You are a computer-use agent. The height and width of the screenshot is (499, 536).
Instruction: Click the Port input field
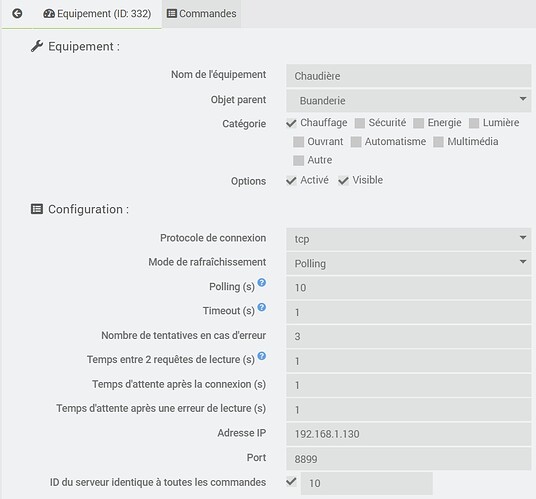point(408,459)
